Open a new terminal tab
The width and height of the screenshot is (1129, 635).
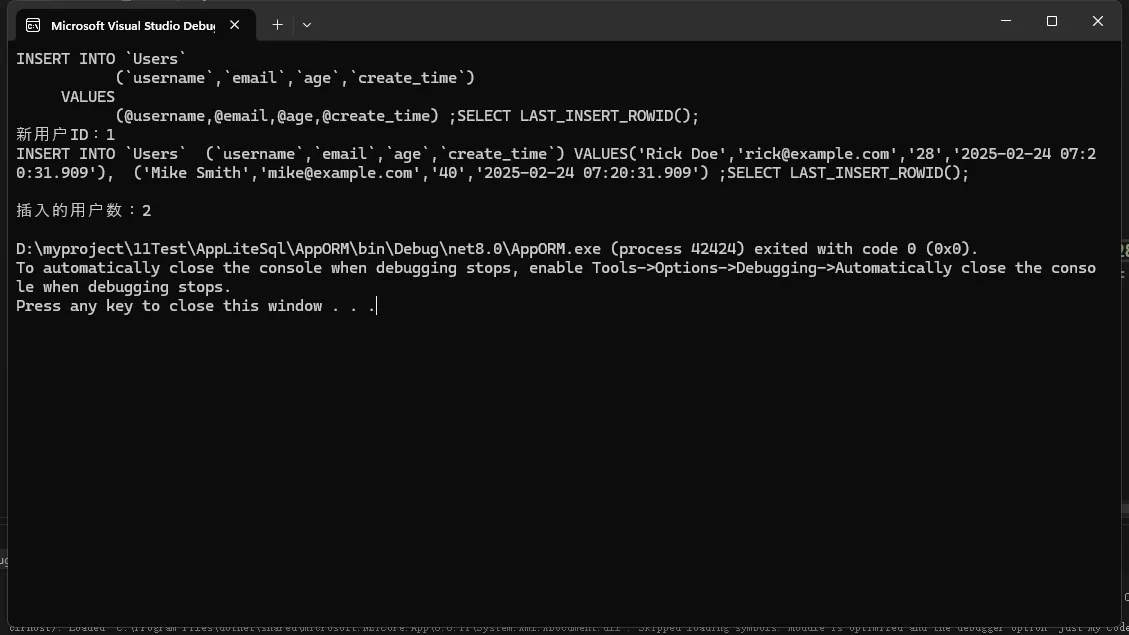(277, 24)
